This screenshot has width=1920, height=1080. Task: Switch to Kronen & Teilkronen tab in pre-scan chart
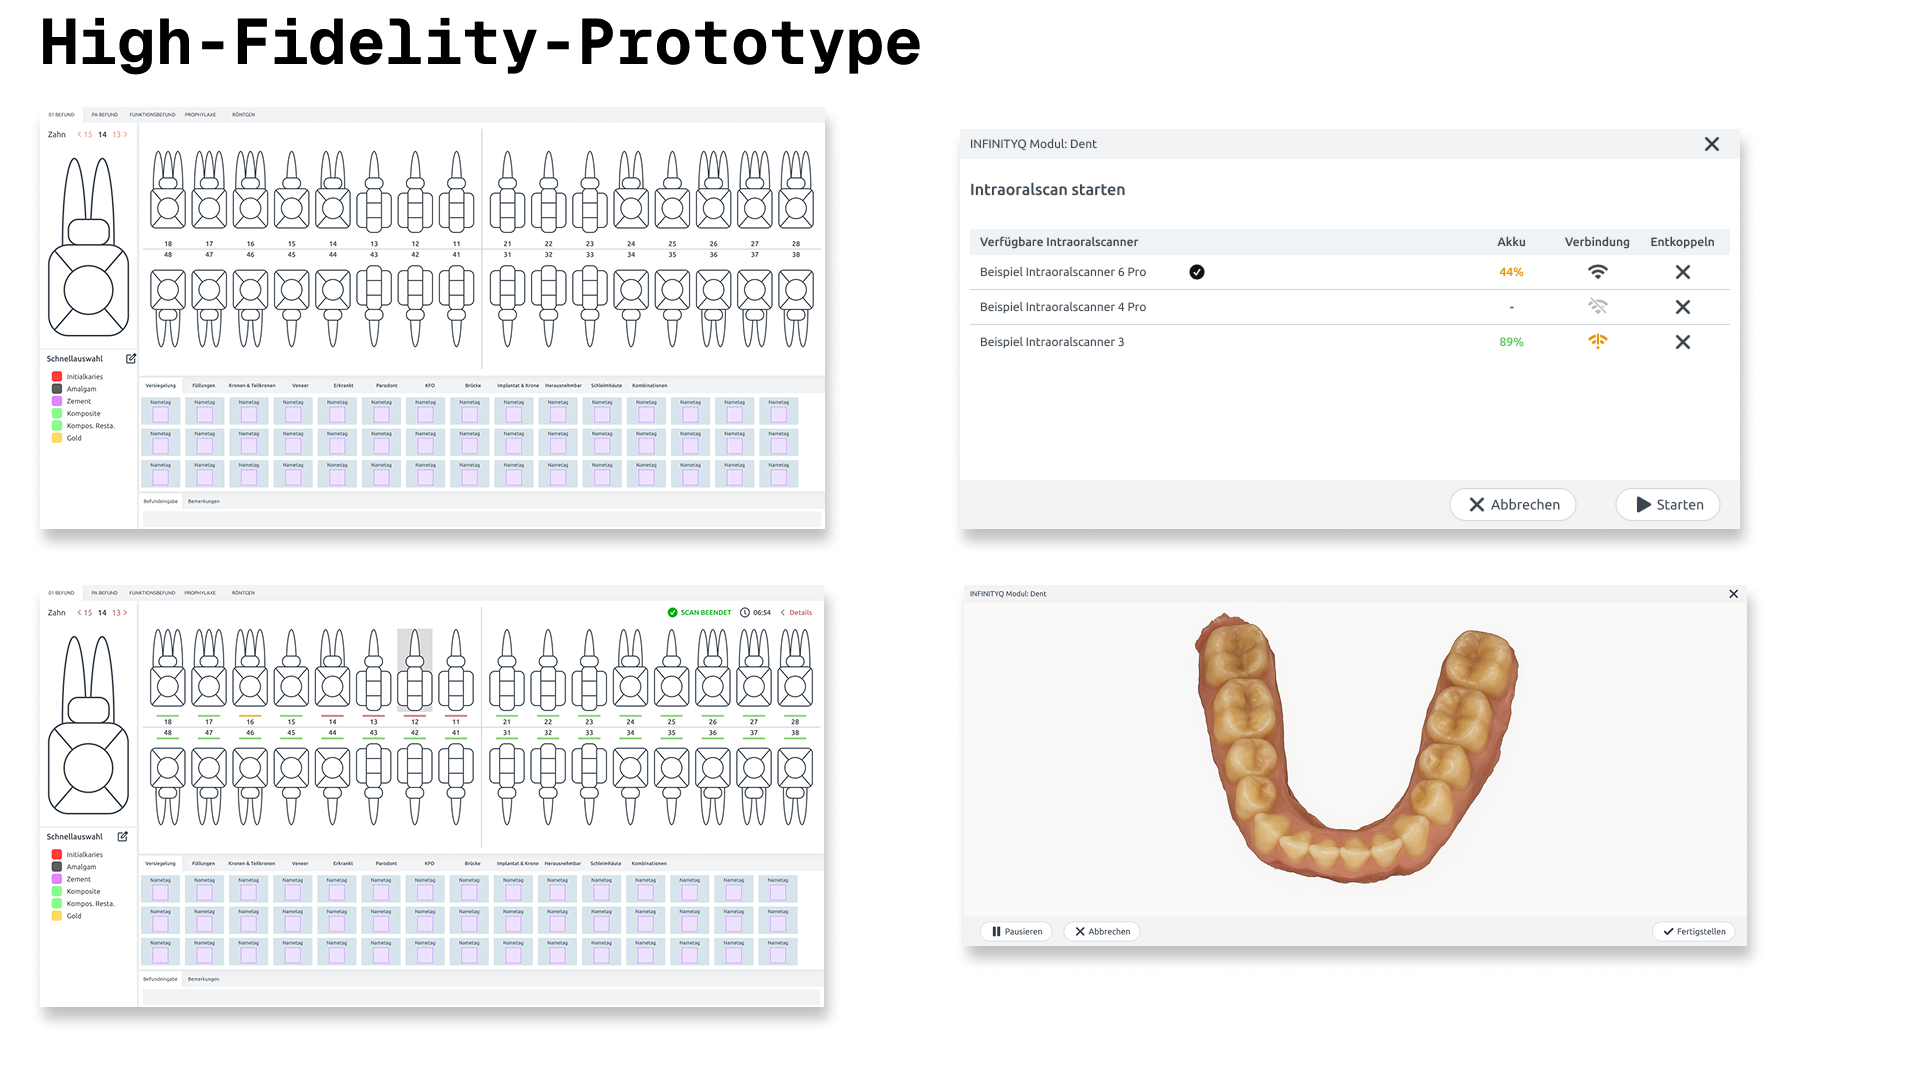[252, 385]
